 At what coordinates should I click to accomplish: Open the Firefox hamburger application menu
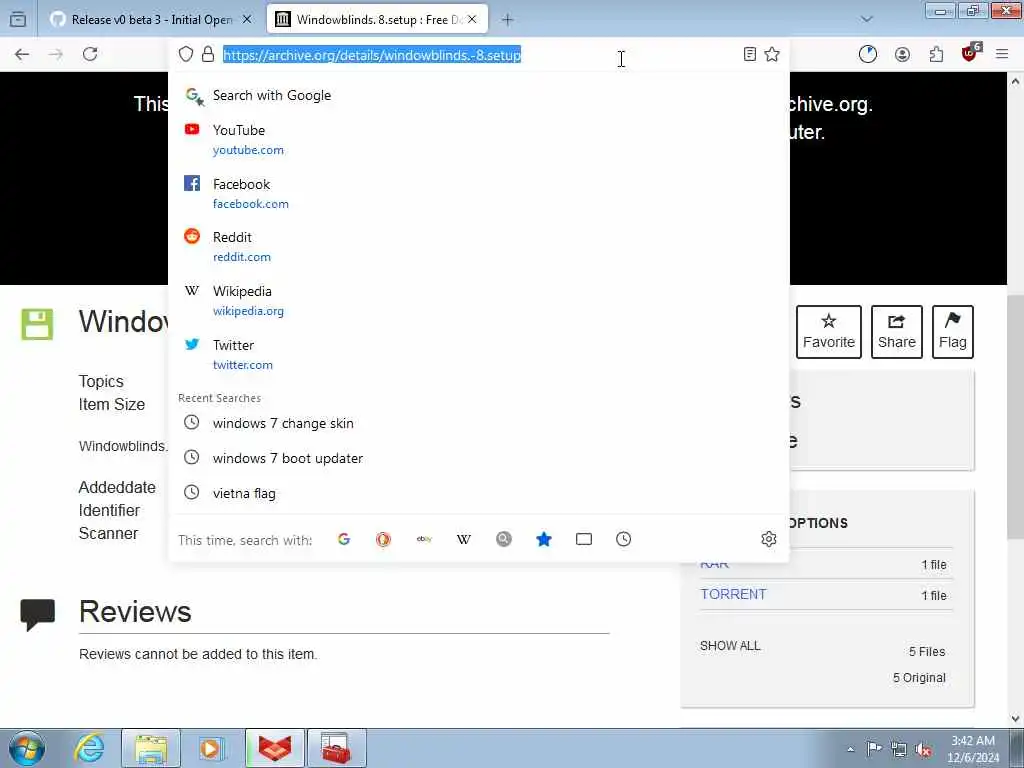point(1002,55)
